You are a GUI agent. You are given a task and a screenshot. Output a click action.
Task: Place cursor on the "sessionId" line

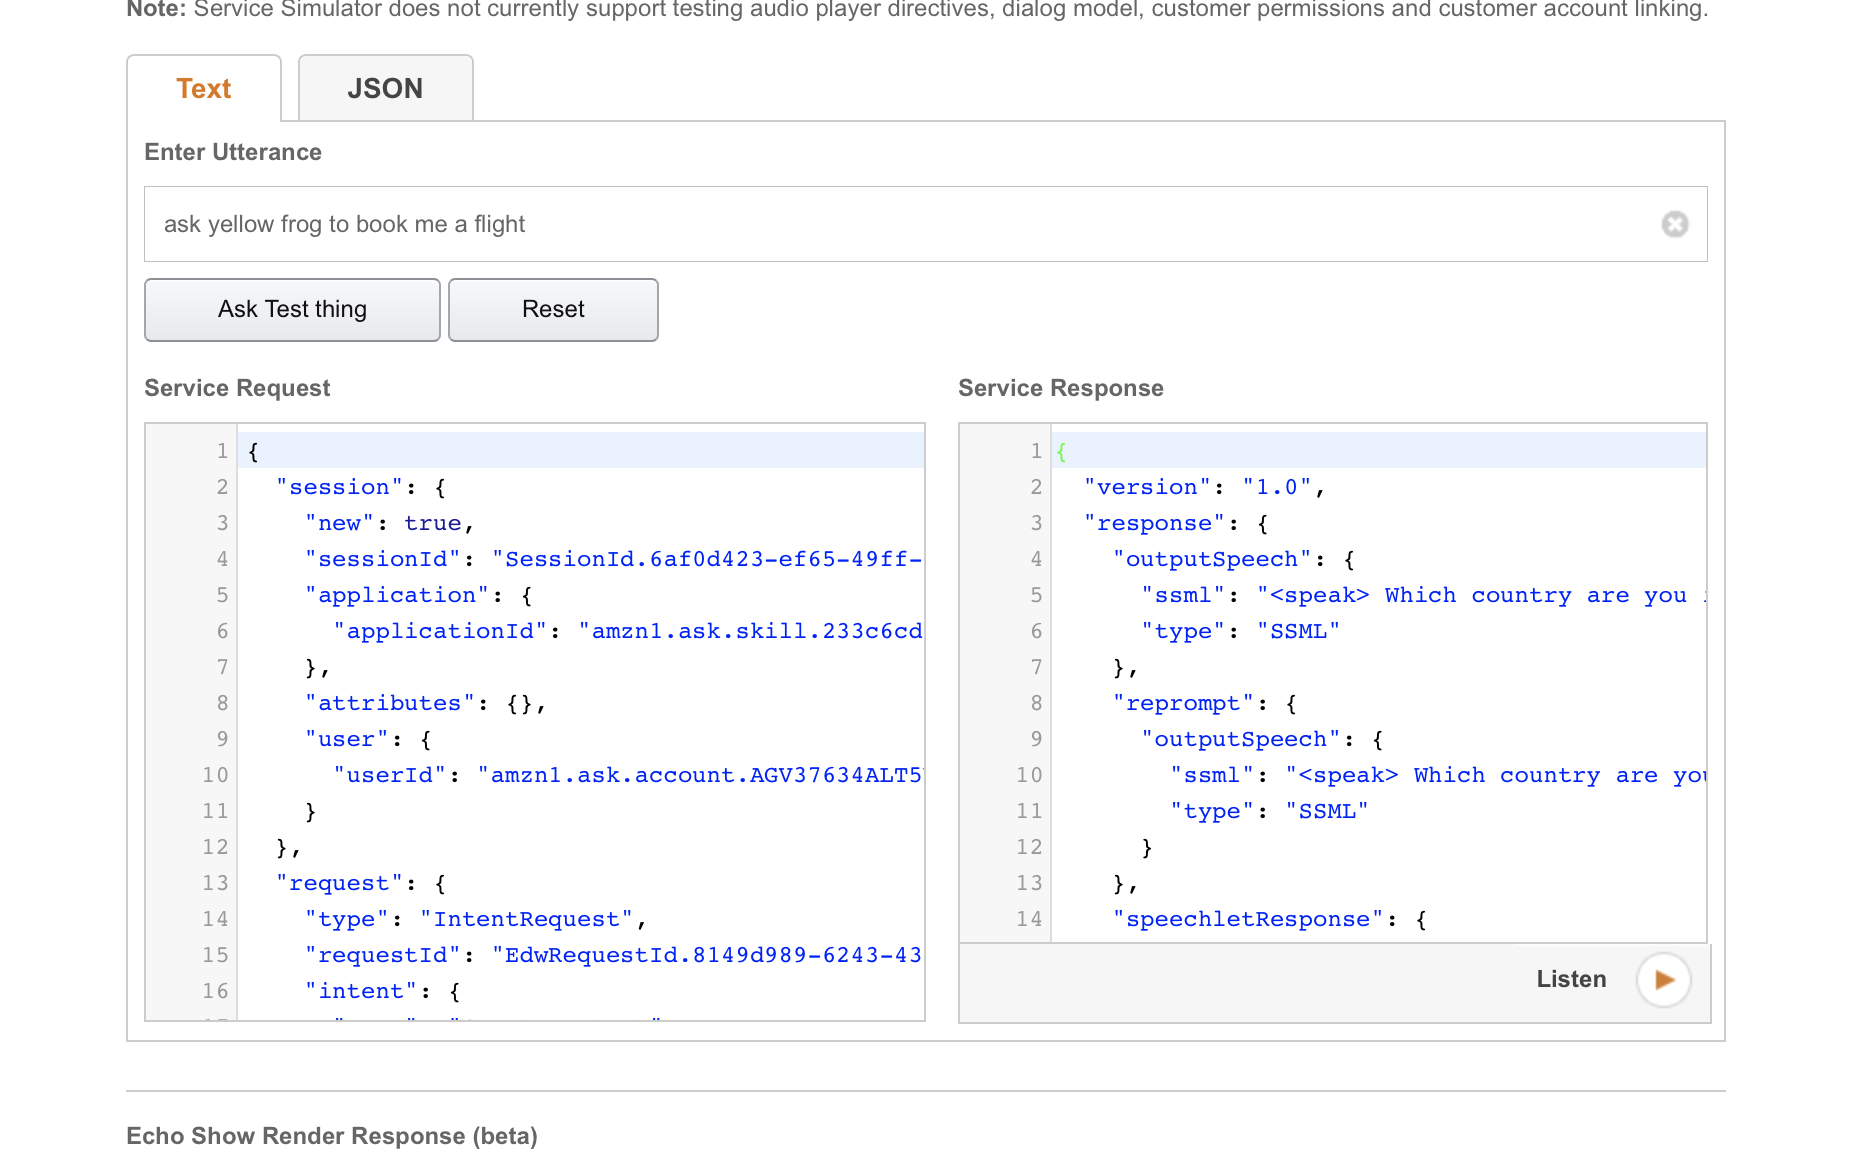point(610,559)
